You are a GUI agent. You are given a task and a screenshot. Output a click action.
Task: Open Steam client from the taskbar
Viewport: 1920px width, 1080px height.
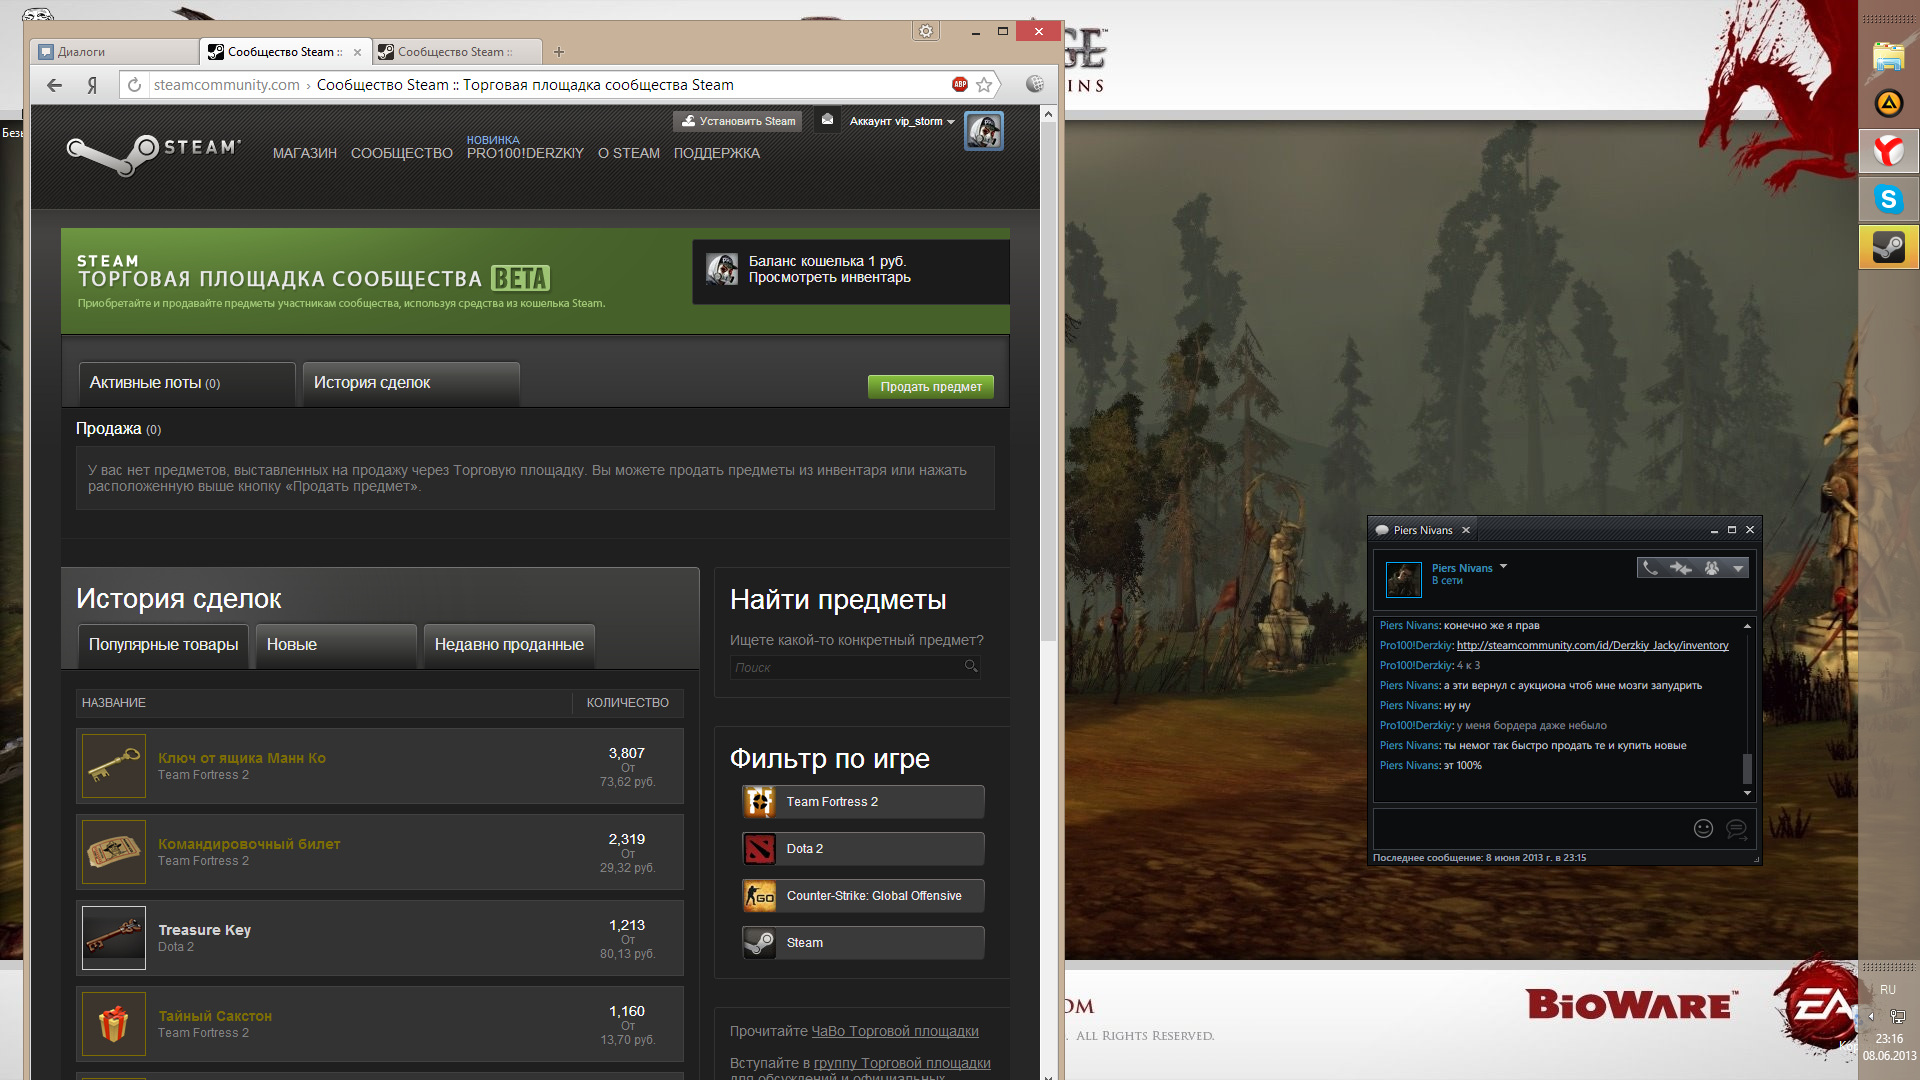(x=1888, y=247)
